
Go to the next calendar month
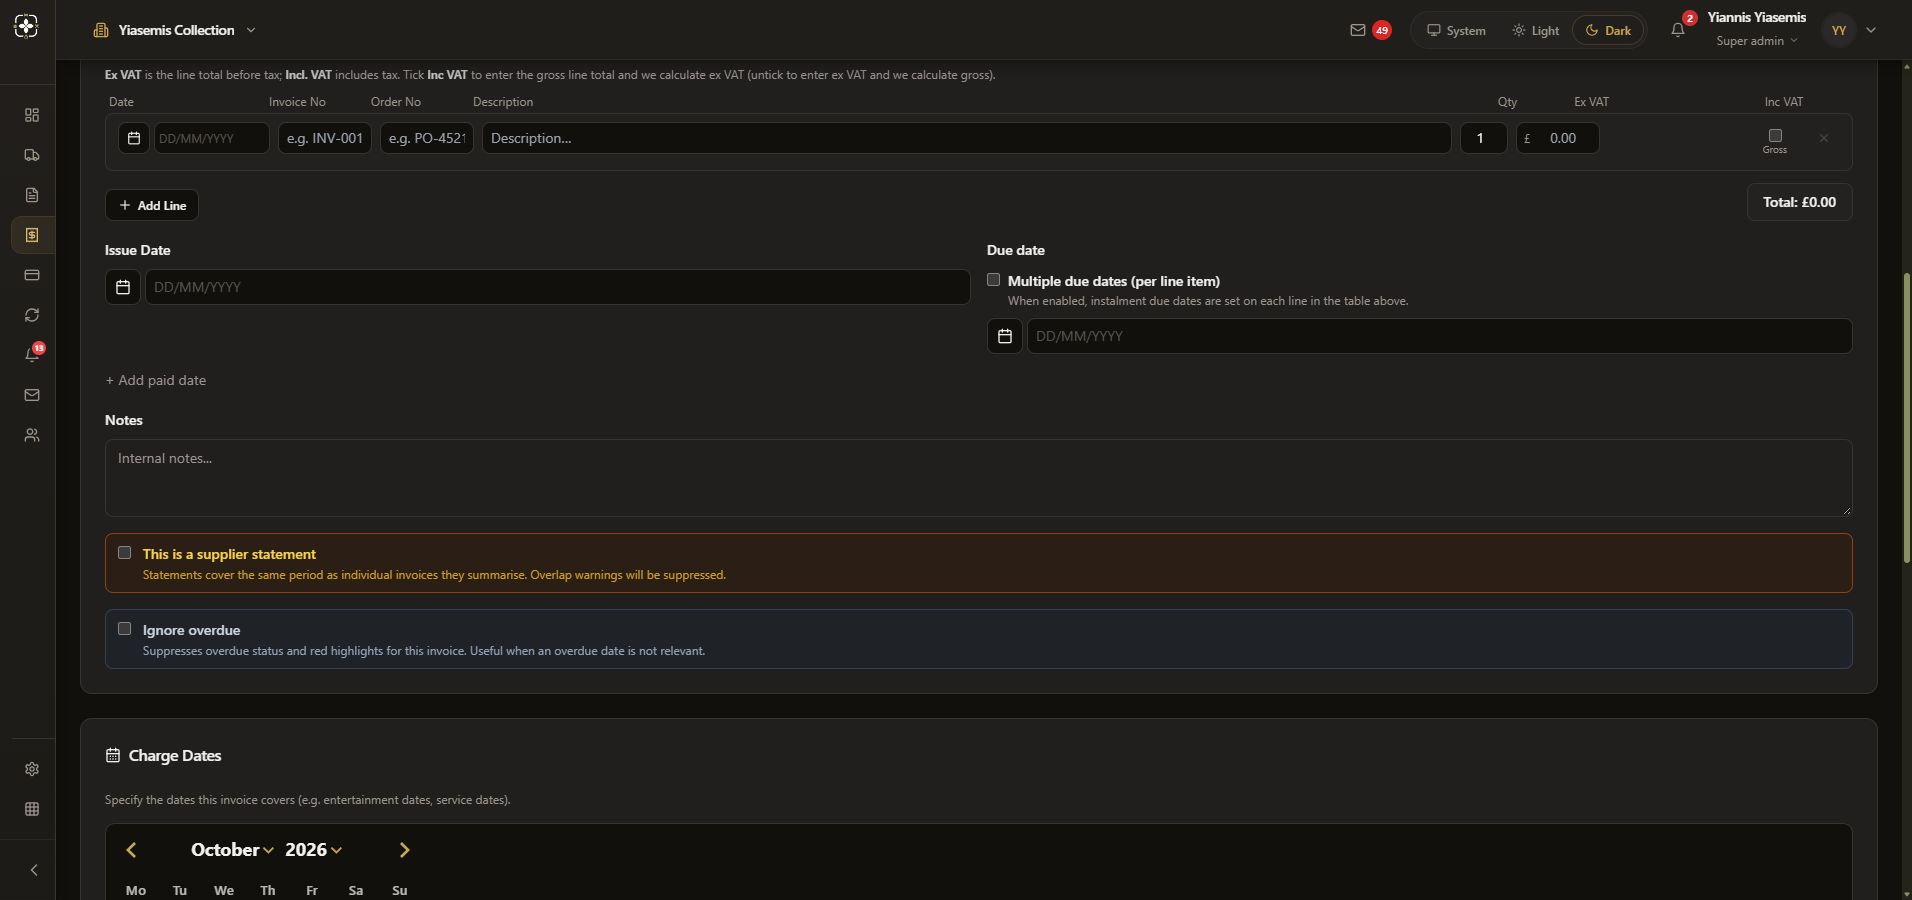coord(404,850)
